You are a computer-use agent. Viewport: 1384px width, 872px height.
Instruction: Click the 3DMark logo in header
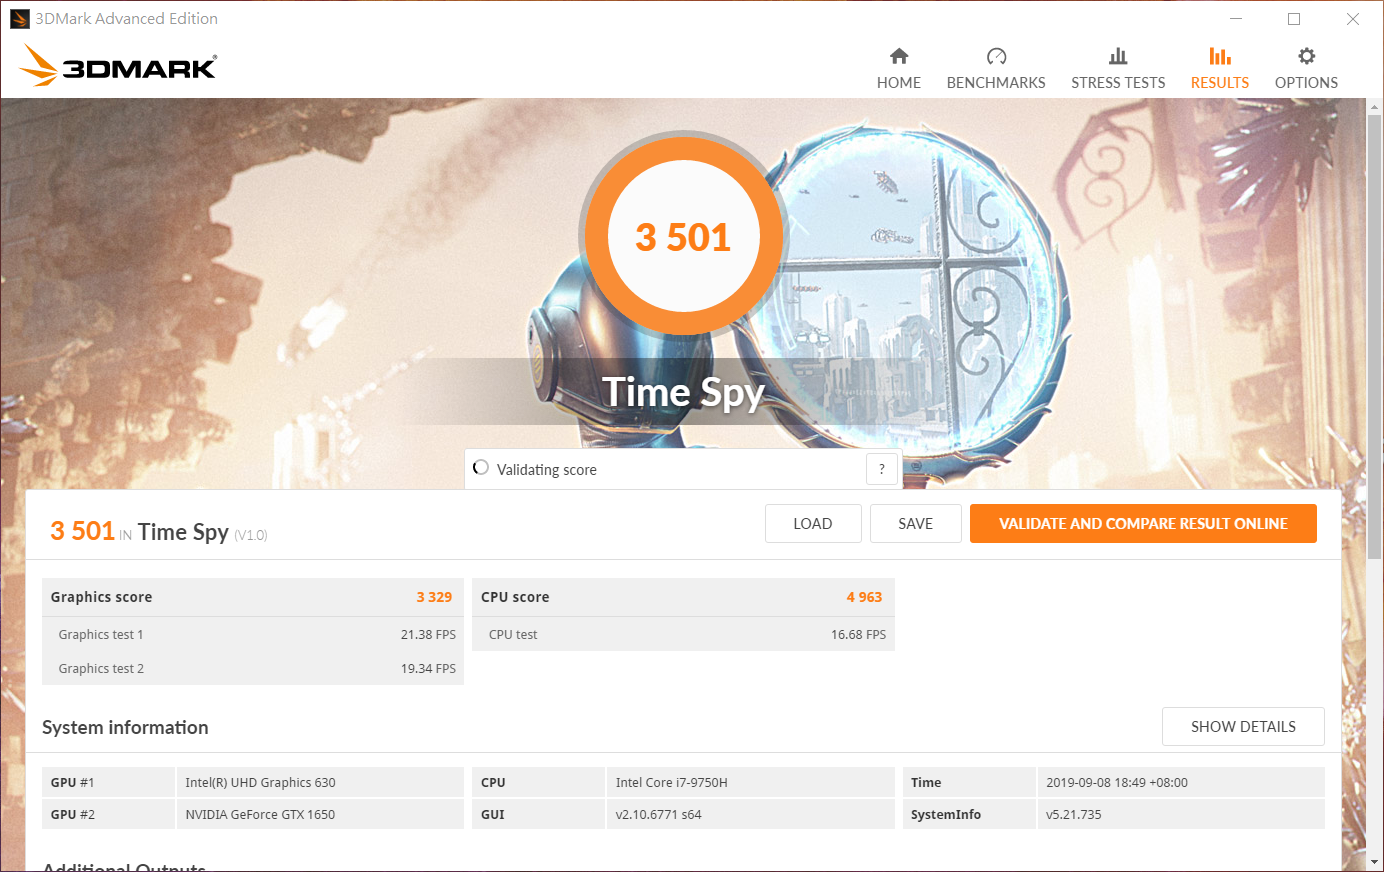[118, 66]
